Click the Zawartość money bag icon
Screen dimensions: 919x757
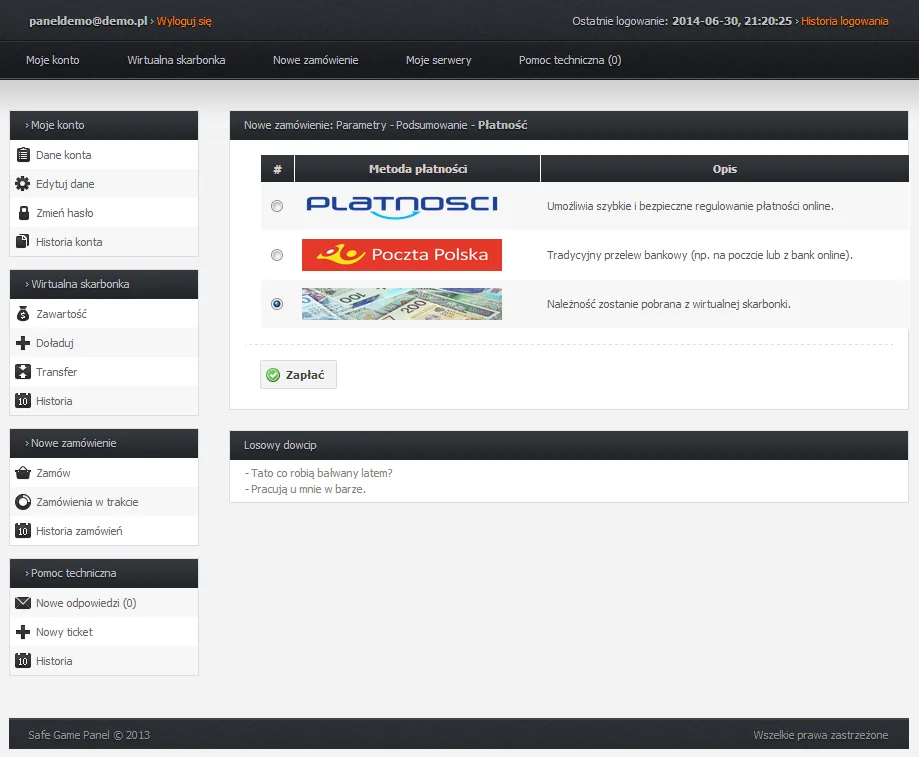tap(23, 314)
